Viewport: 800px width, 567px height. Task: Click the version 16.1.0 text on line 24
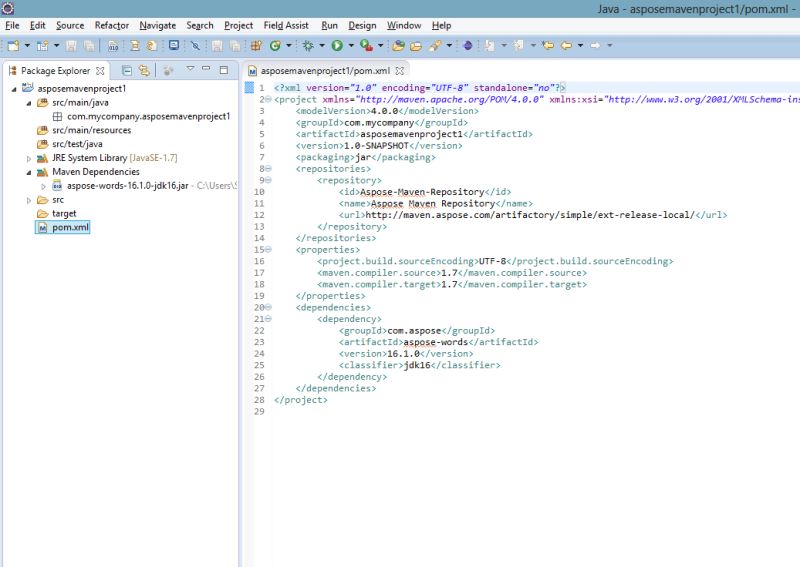coord(403,354)
